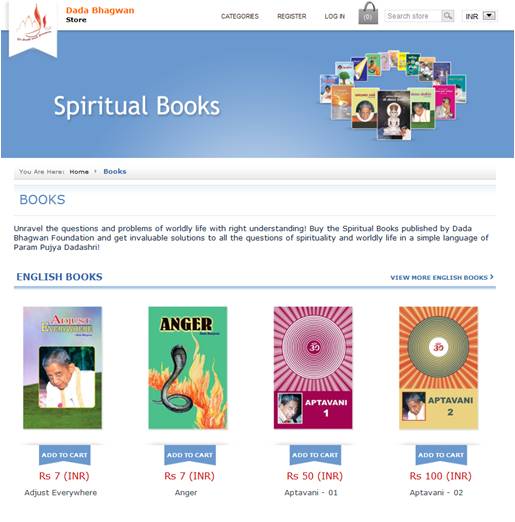515x522 pixels.
Task: Open the INR currency dropdown arrow
Action: coord(489,16)
